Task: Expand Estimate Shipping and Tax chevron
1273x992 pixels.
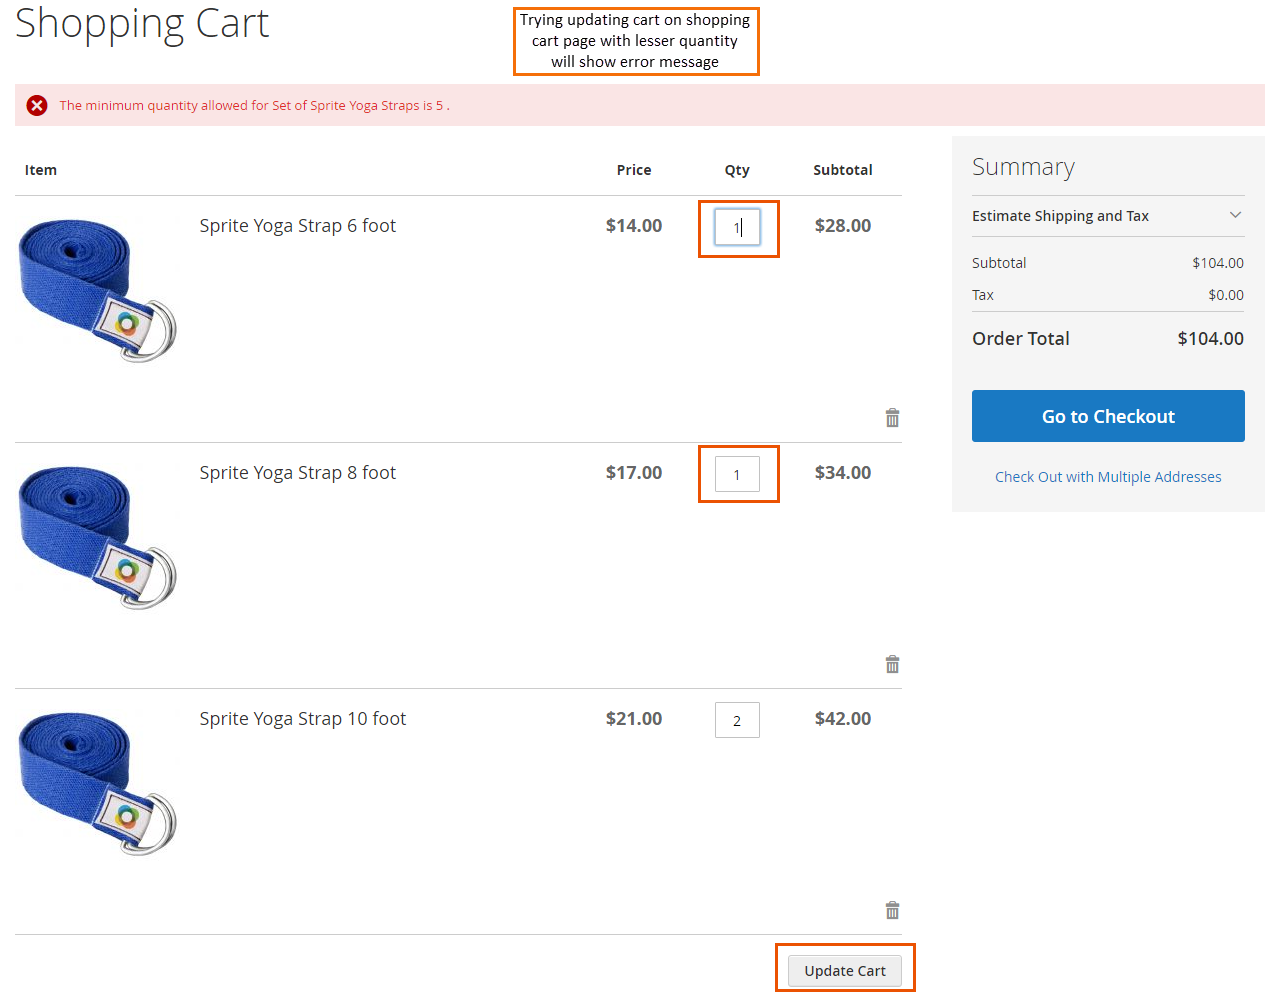Action: click(1235, 215)
